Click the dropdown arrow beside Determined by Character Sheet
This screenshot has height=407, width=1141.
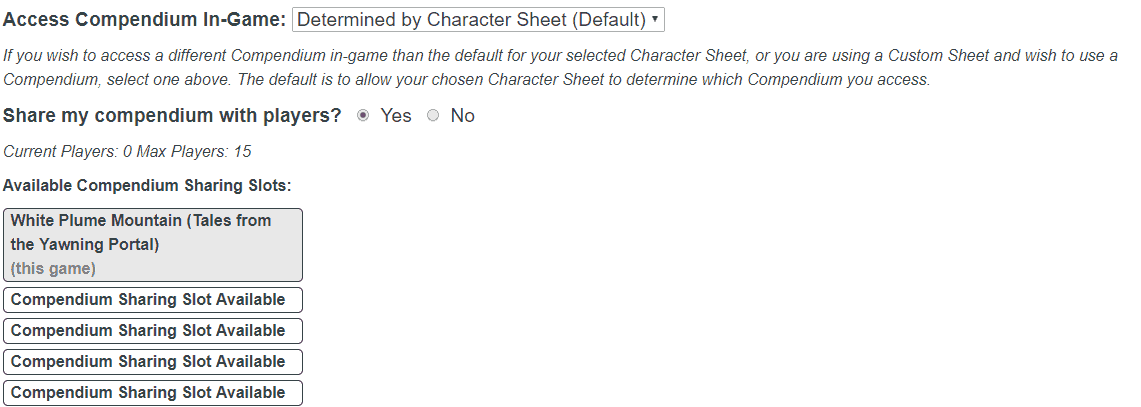[x=654, y=20]
